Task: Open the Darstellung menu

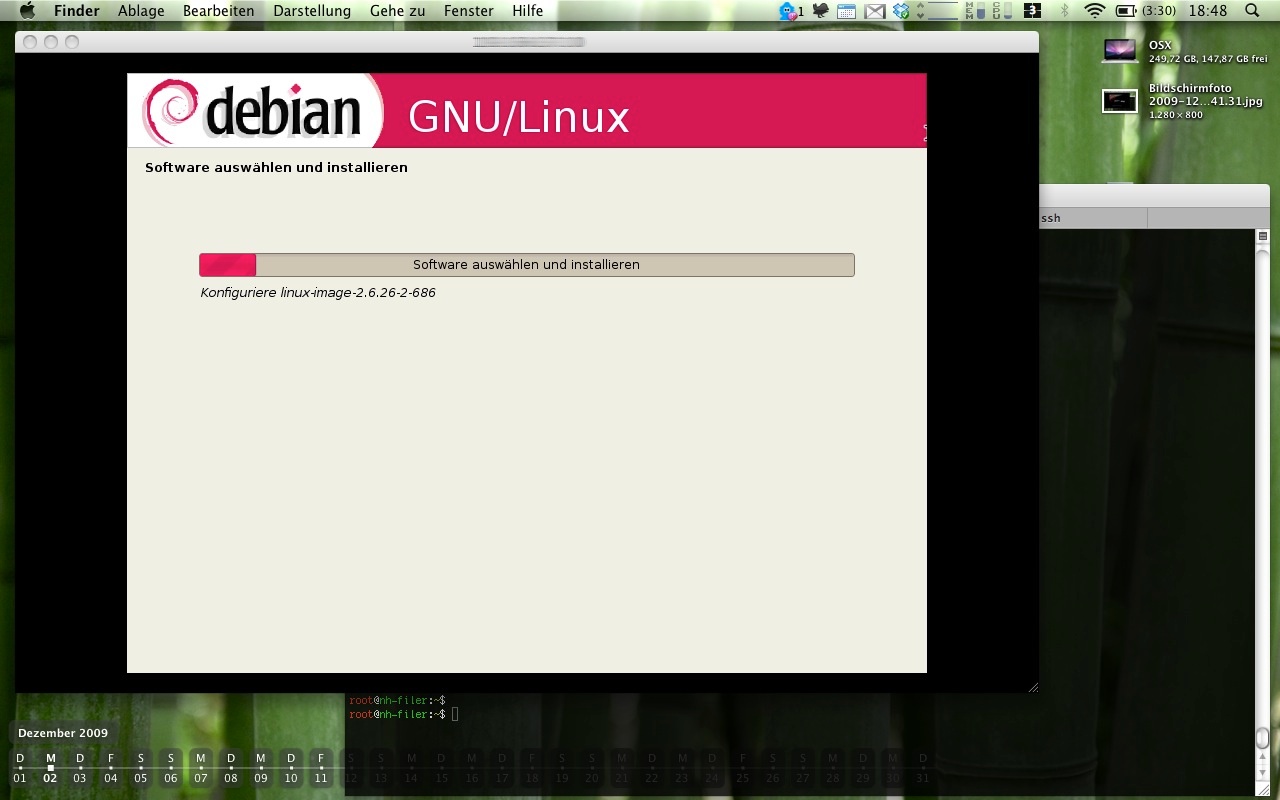Action: click(x=312, y=11)
